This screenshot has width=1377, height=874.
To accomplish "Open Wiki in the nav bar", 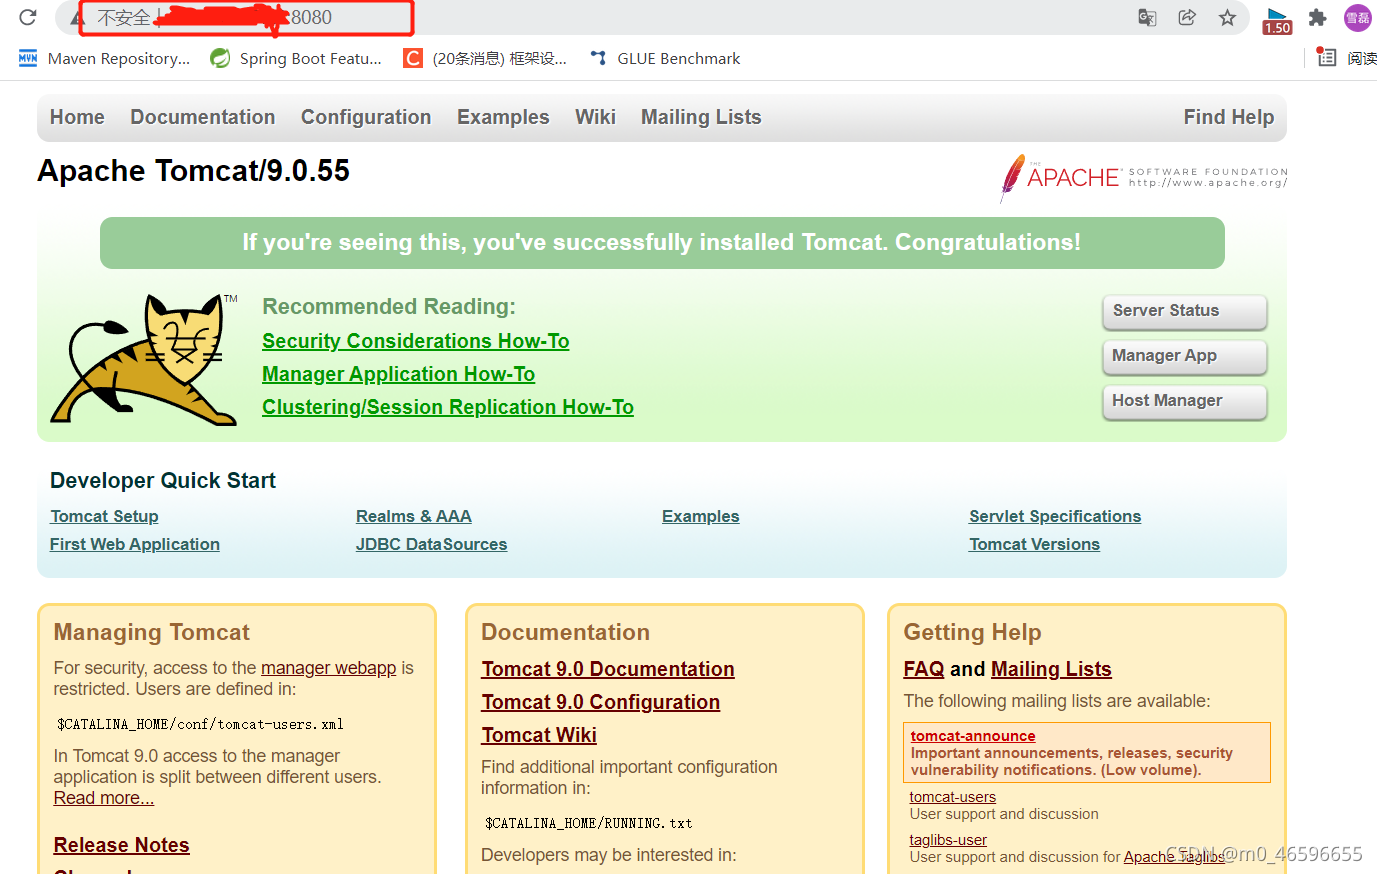I will 595,117.
